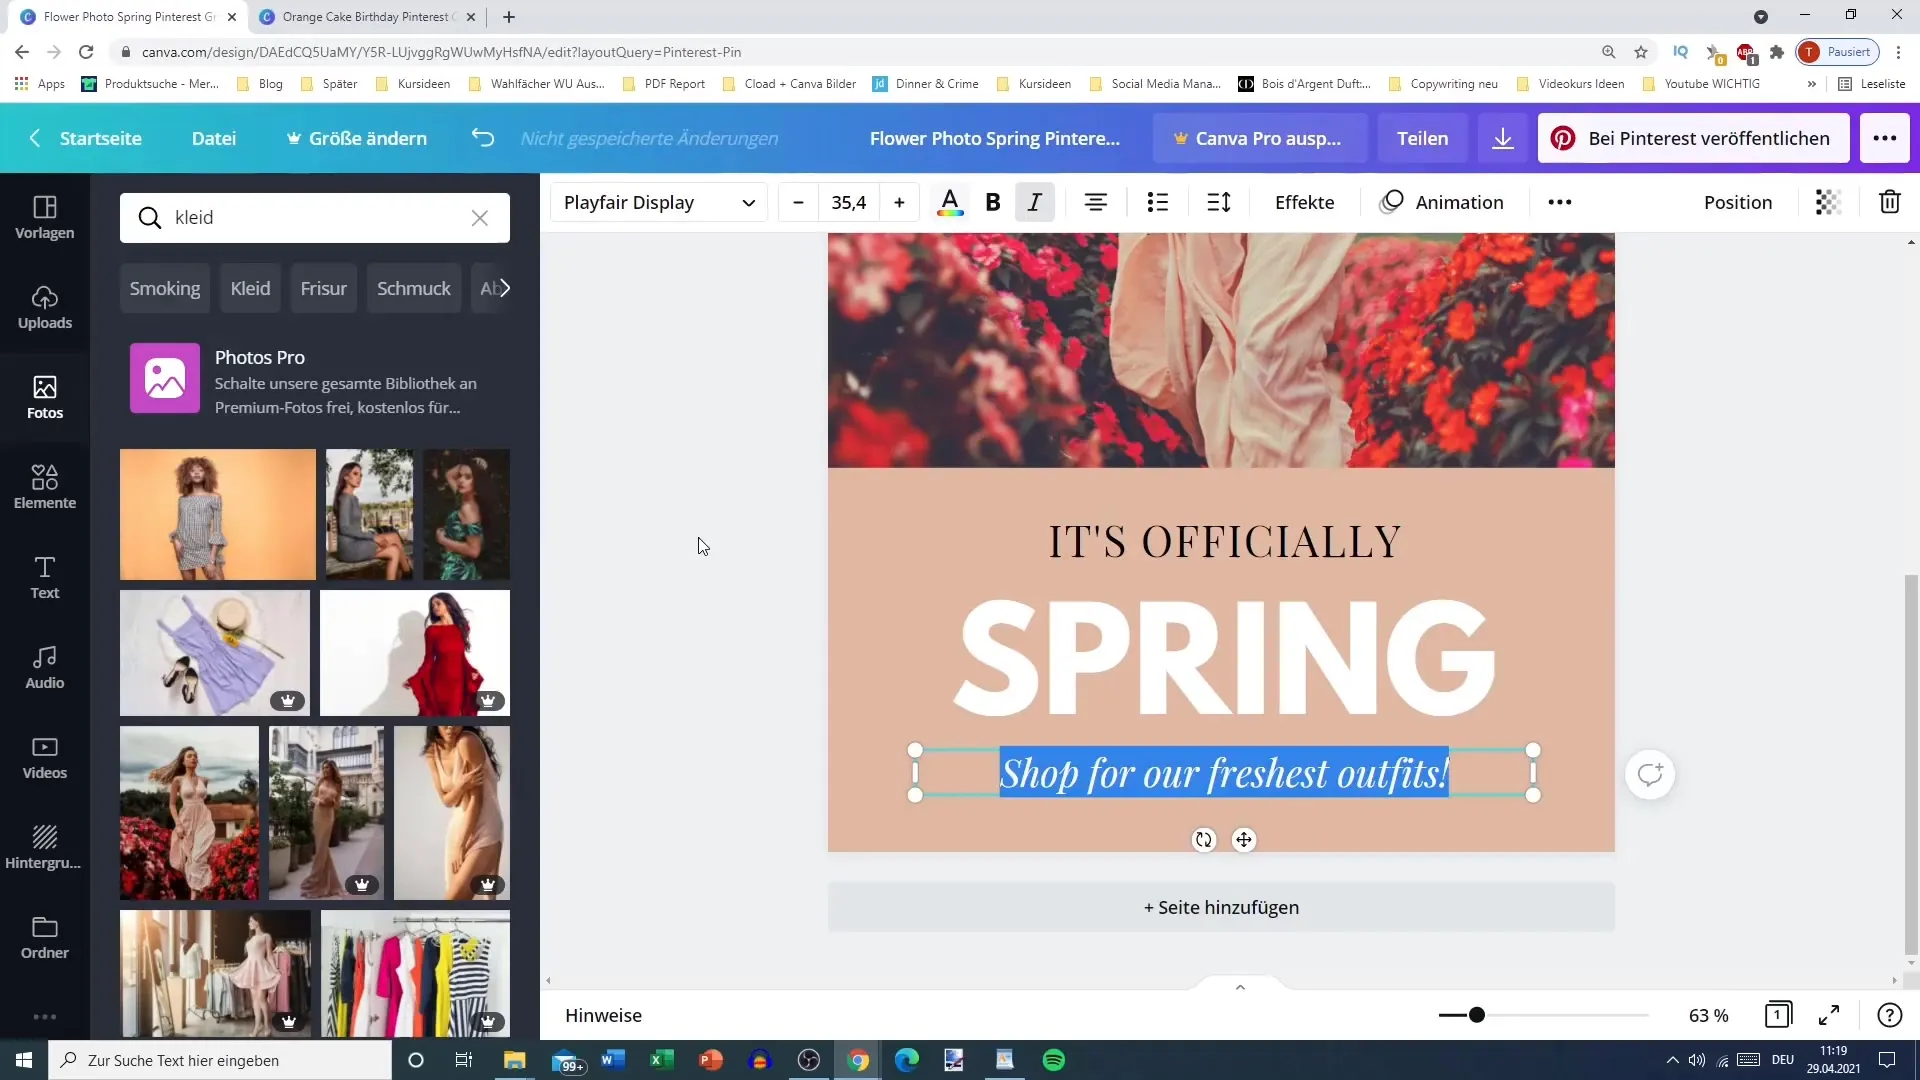Select the Text tool in sidebar
The width and height of the screenshot is (1920, 1080).
pos(45,576)
